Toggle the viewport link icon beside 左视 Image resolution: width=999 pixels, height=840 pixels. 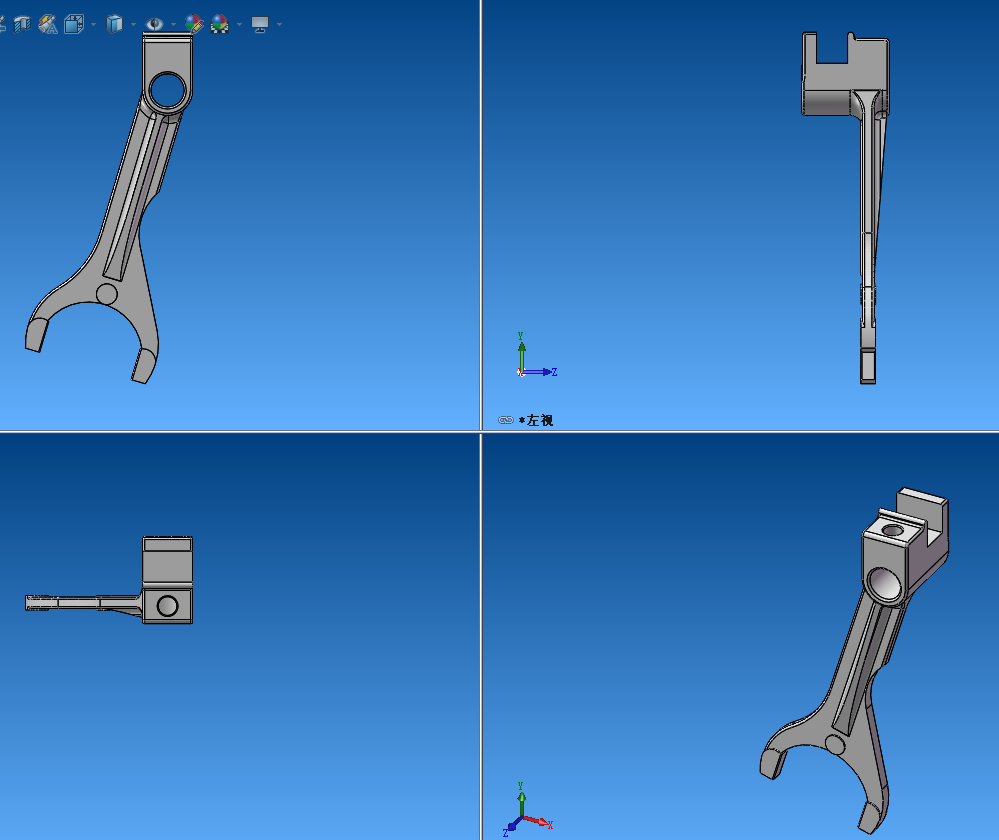(506, 420)
